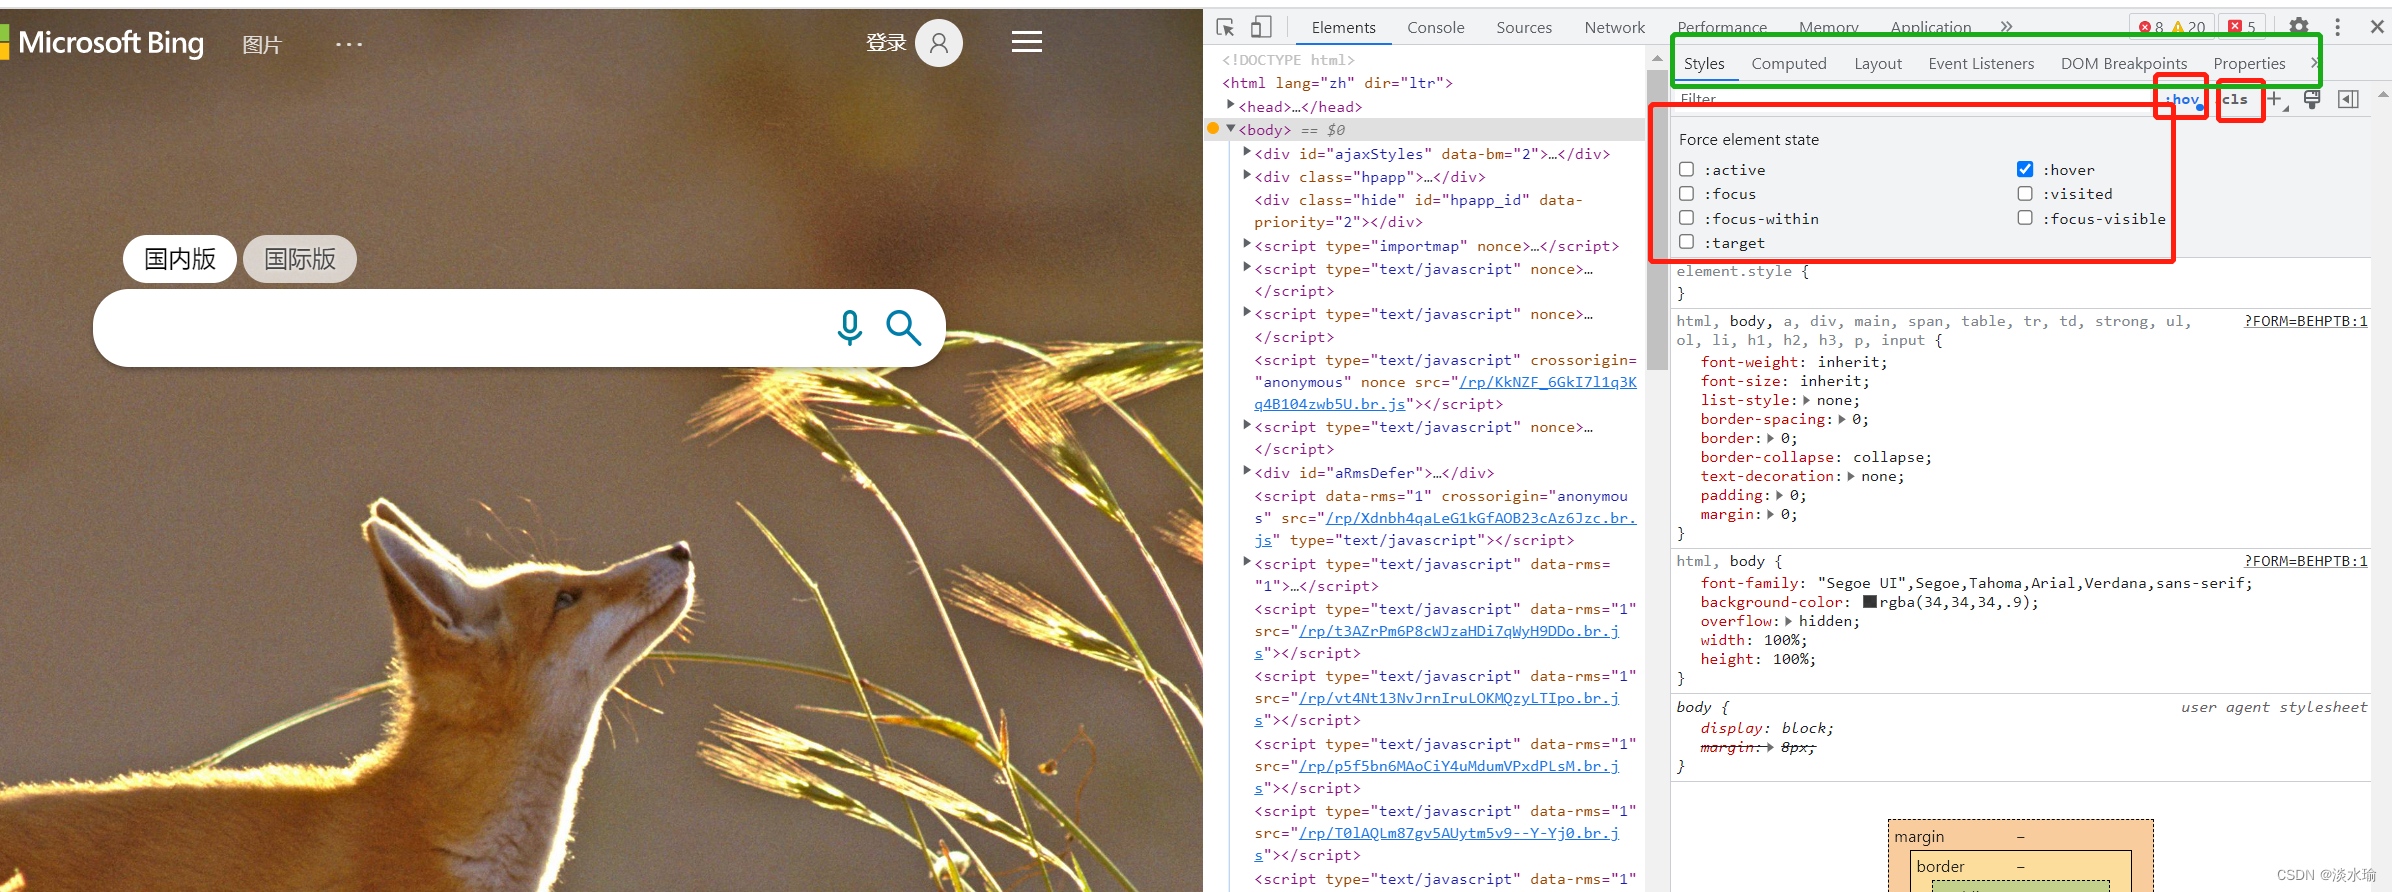
Task: Click the Bing user avatar icon
Action: (939, 43)
